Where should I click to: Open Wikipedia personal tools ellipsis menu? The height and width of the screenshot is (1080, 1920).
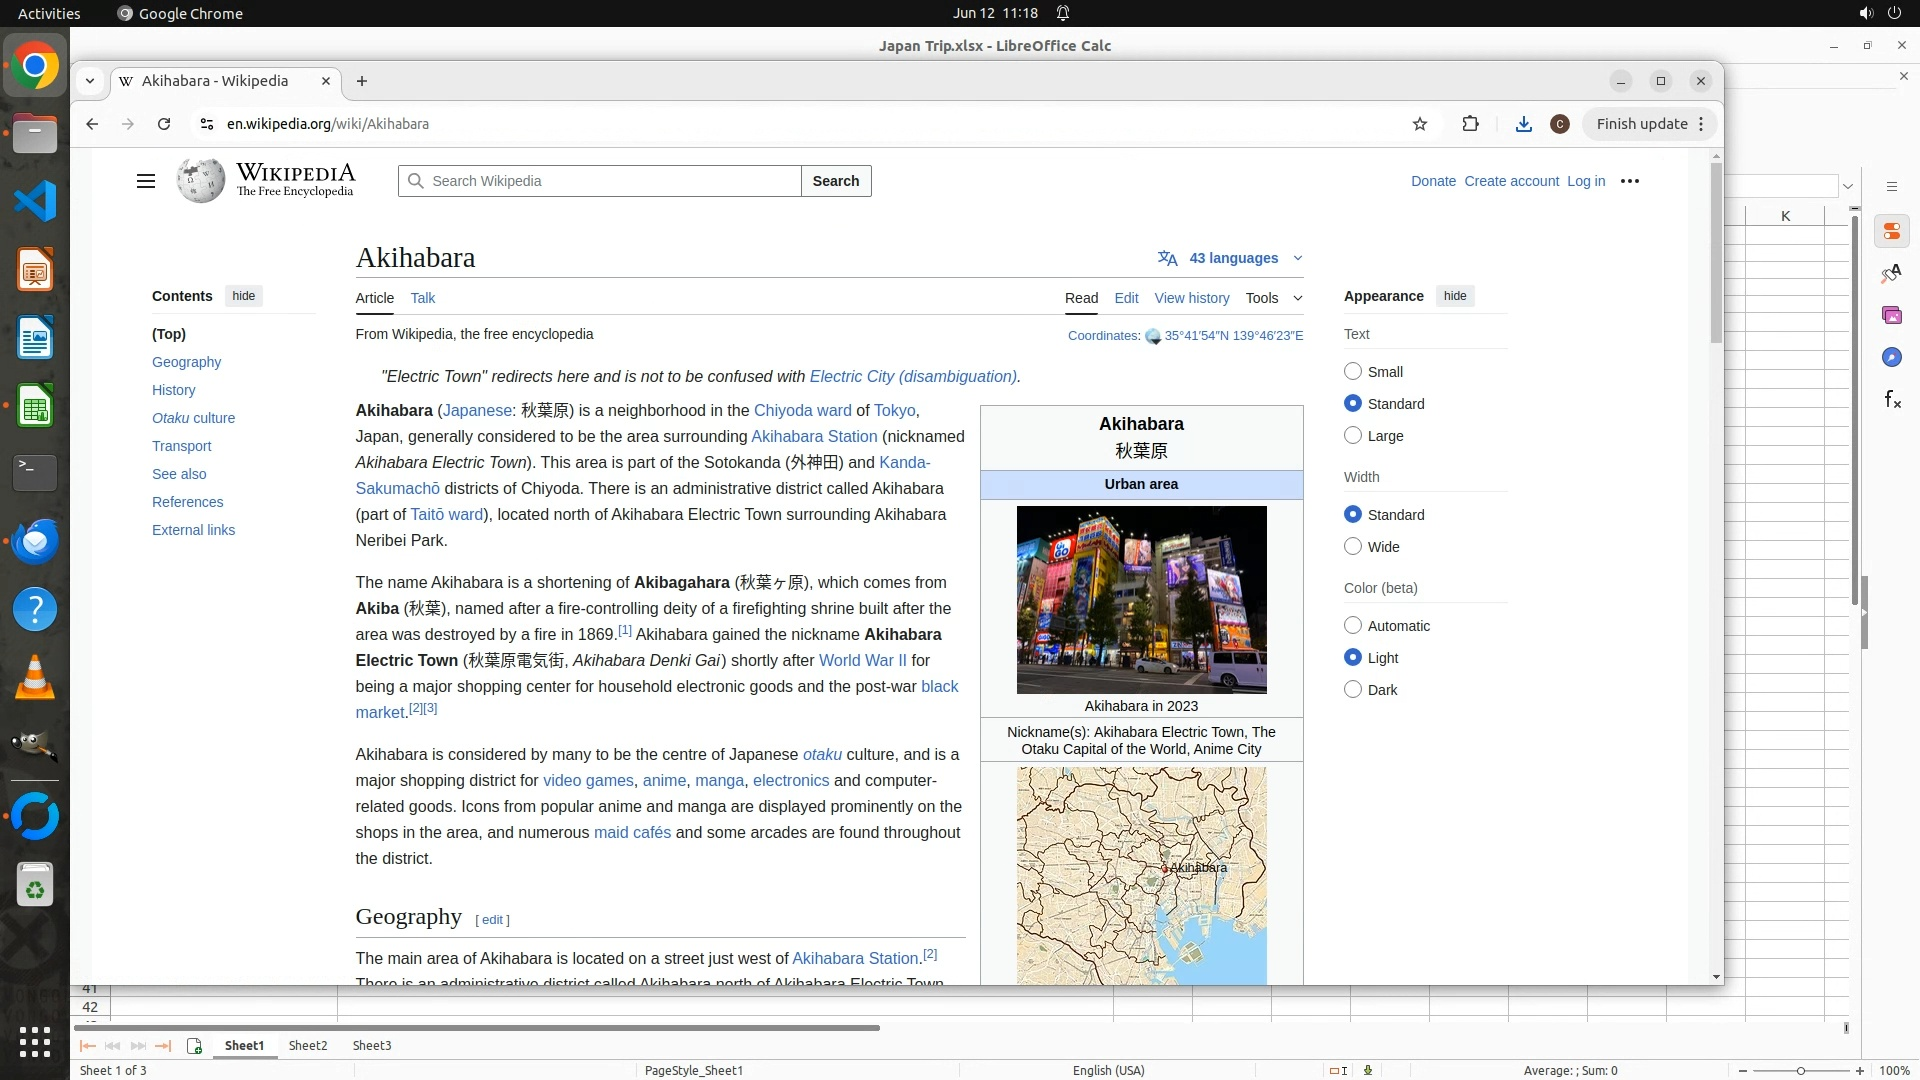point(1630,181)
